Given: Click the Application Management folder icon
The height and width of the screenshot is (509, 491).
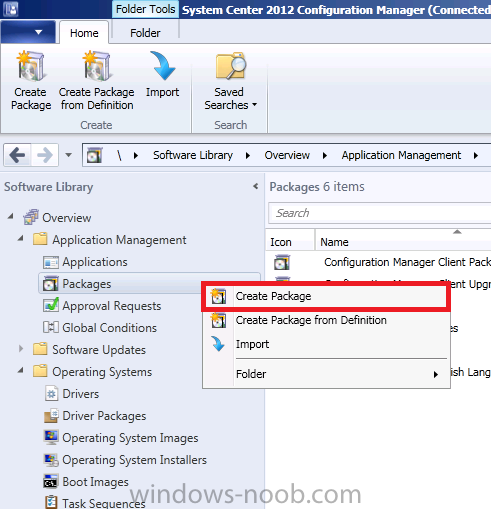Looking at the screenshot, I should 40,239.
